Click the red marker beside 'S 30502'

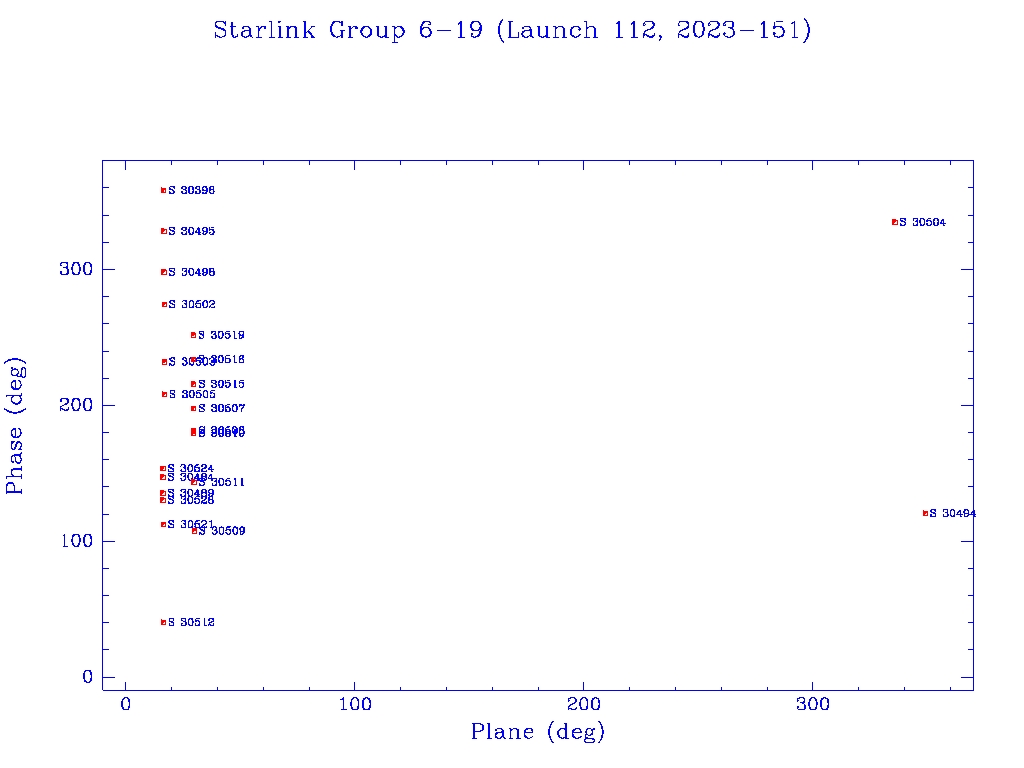tap(165, 304)
